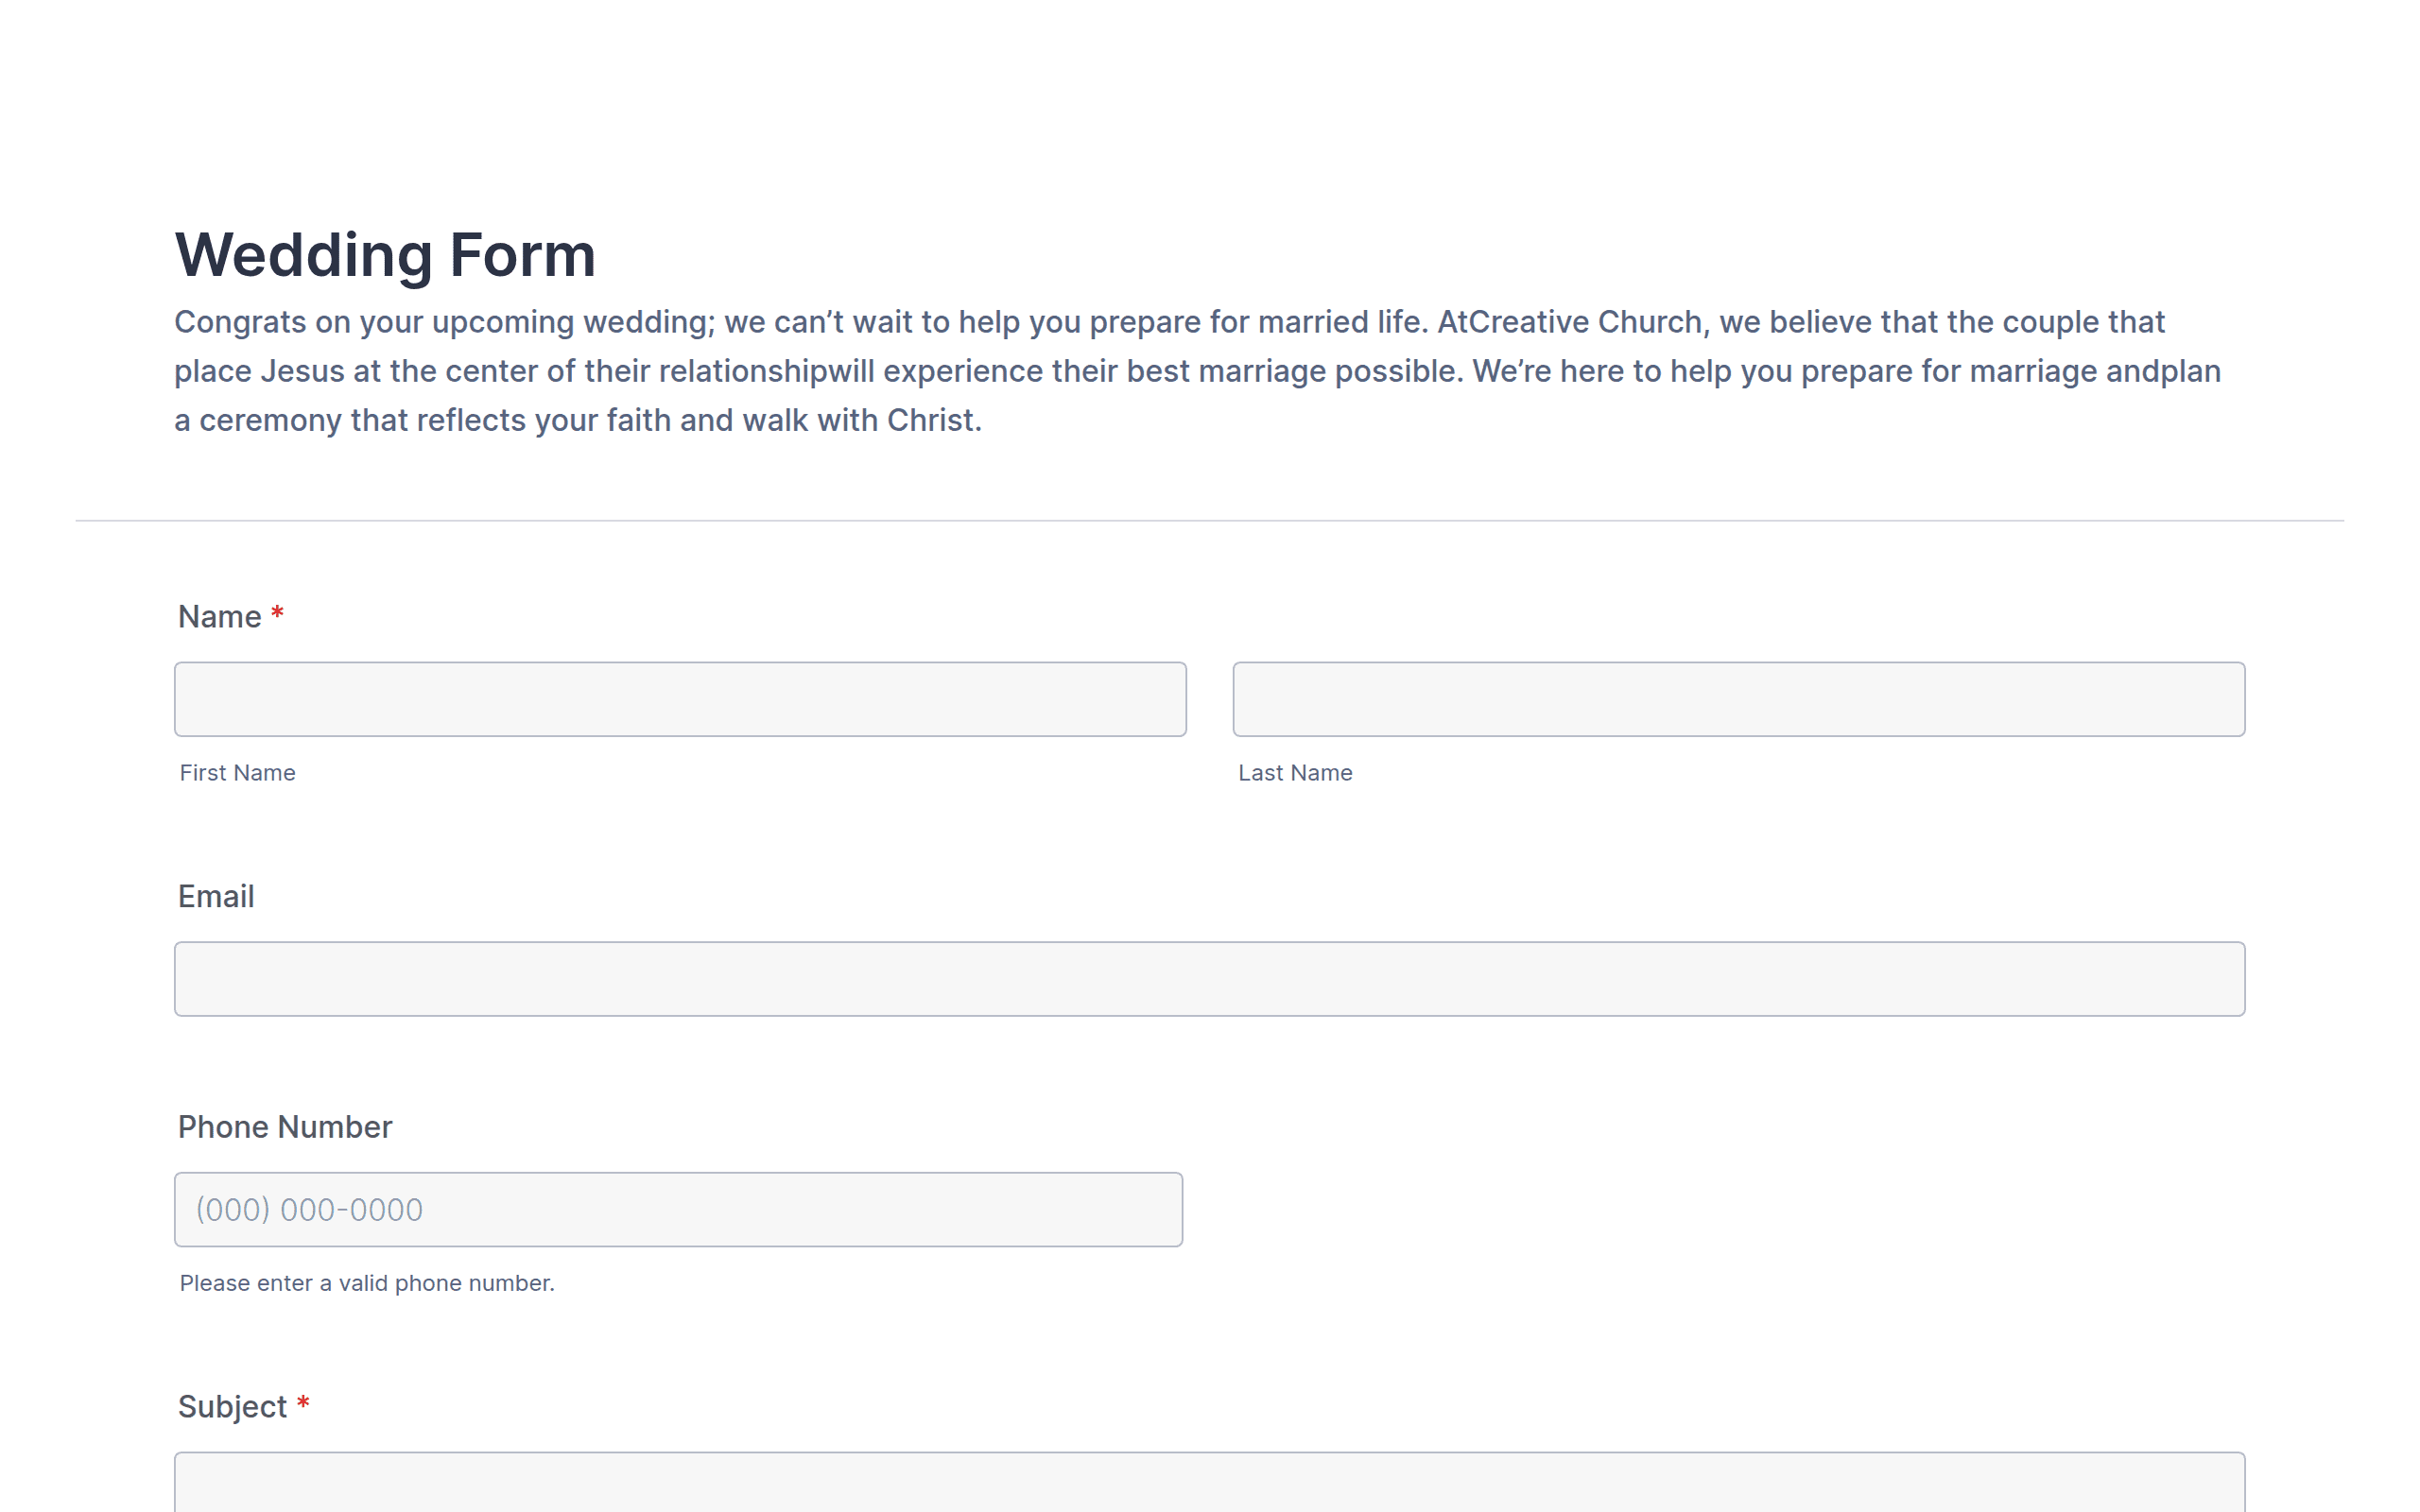Image resolution: width=2420 pixels, height=1512 pixels.
Task: Click the Wedding Form heading
Action: coord(385,254)
